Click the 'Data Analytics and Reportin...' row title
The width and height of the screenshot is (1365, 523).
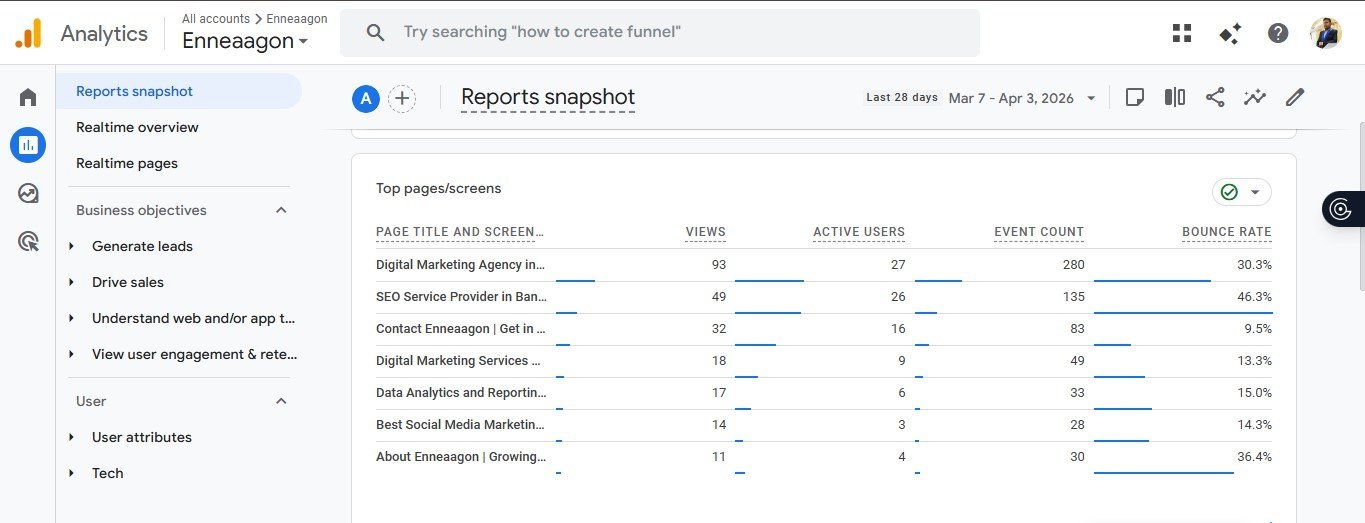[x=461, y=393]
